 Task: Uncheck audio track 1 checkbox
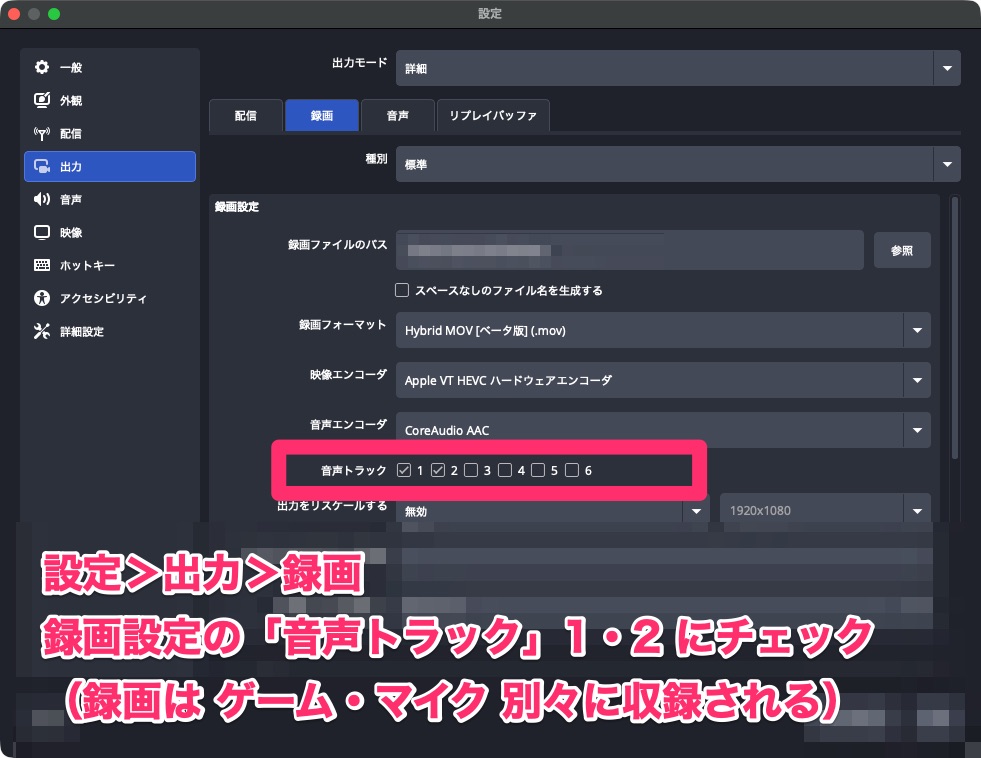tap(404, 470)
